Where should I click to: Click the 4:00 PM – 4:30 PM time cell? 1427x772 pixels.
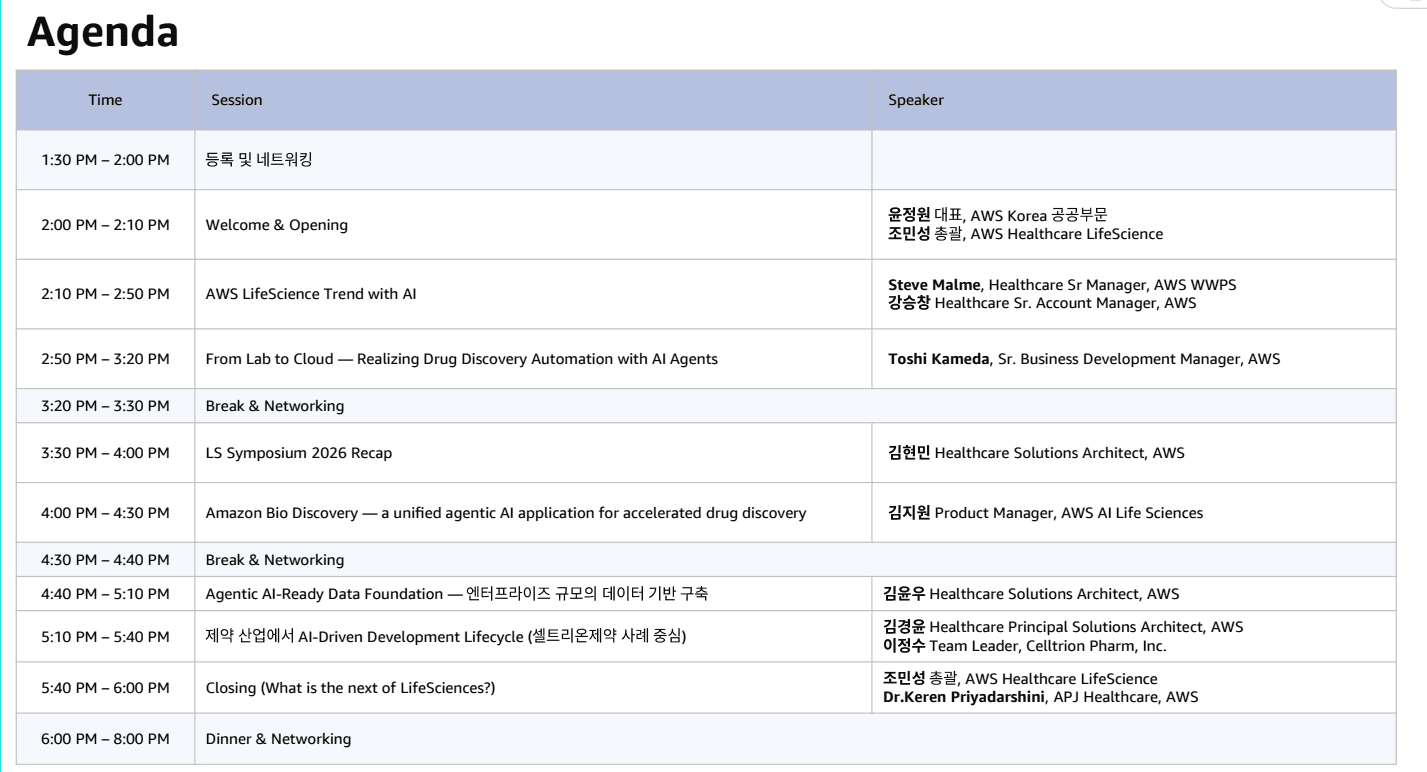(x=105, y=513)
